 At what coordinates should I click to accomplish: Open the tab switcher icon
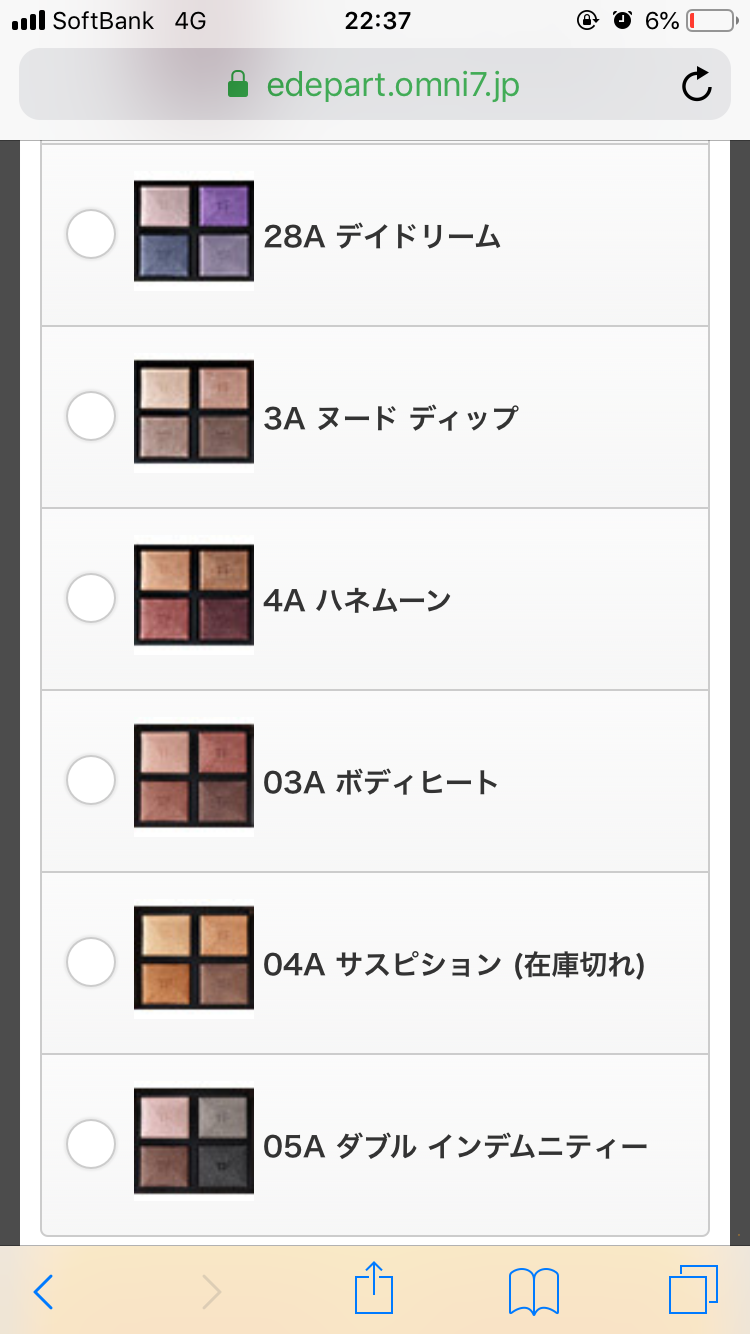click(693, 1290)
